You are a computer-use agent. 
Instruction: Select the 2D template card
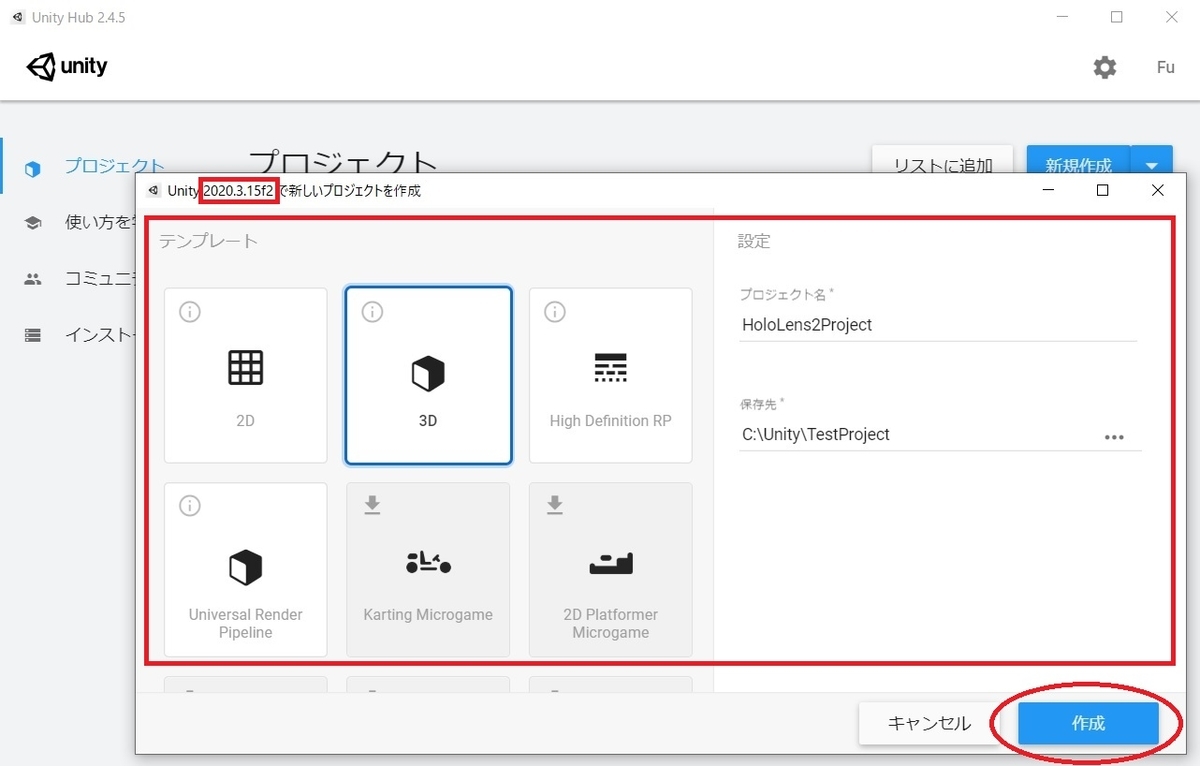coord(246,376)
